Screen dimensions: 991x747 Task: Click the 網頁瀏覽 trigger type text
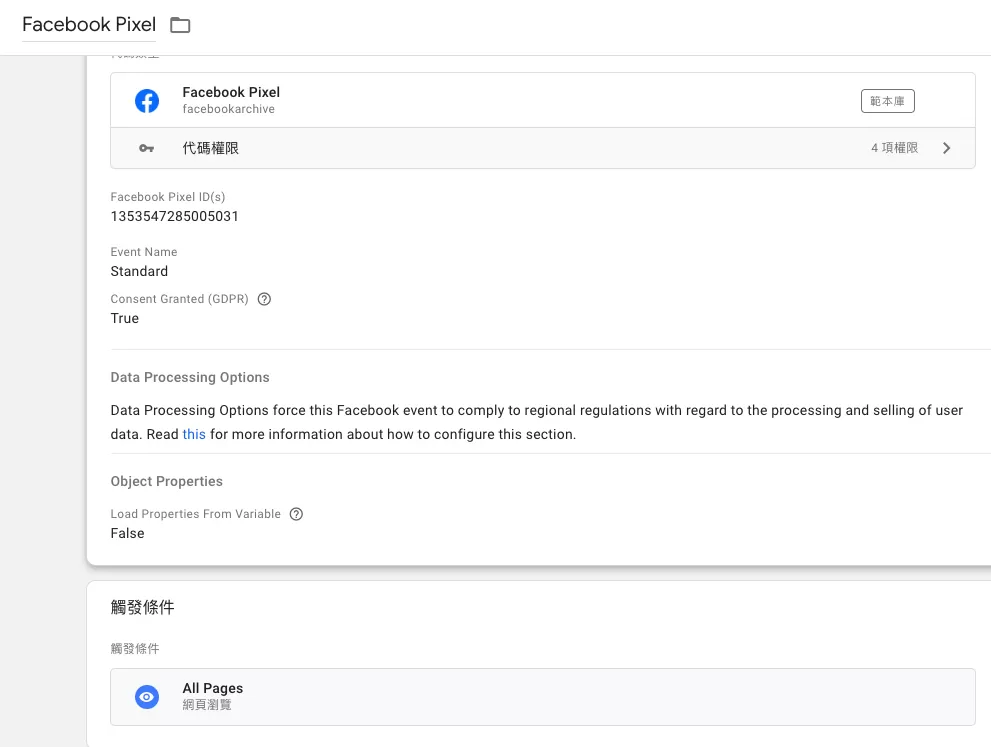[x=207, y=705]
